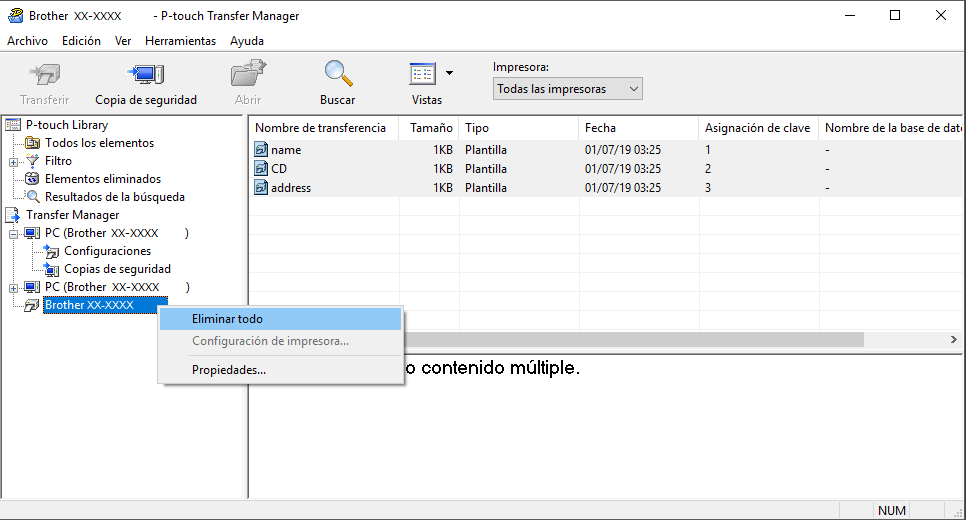Screen dimensions: 966x520
Task: Open the Archivo menu
Action: (x=27, y=41)
